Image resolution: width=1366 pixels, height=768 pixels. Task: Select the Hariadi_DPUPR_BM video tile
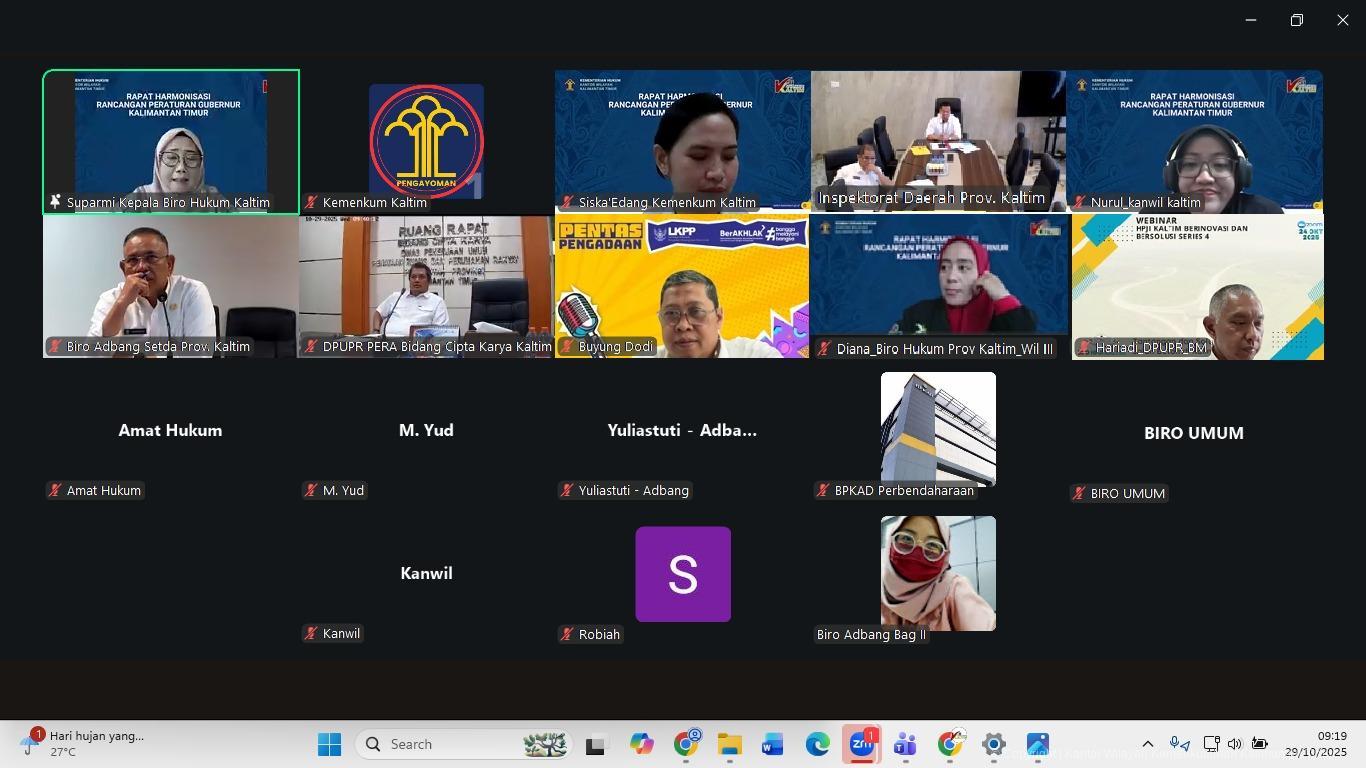click(1197, 287)
